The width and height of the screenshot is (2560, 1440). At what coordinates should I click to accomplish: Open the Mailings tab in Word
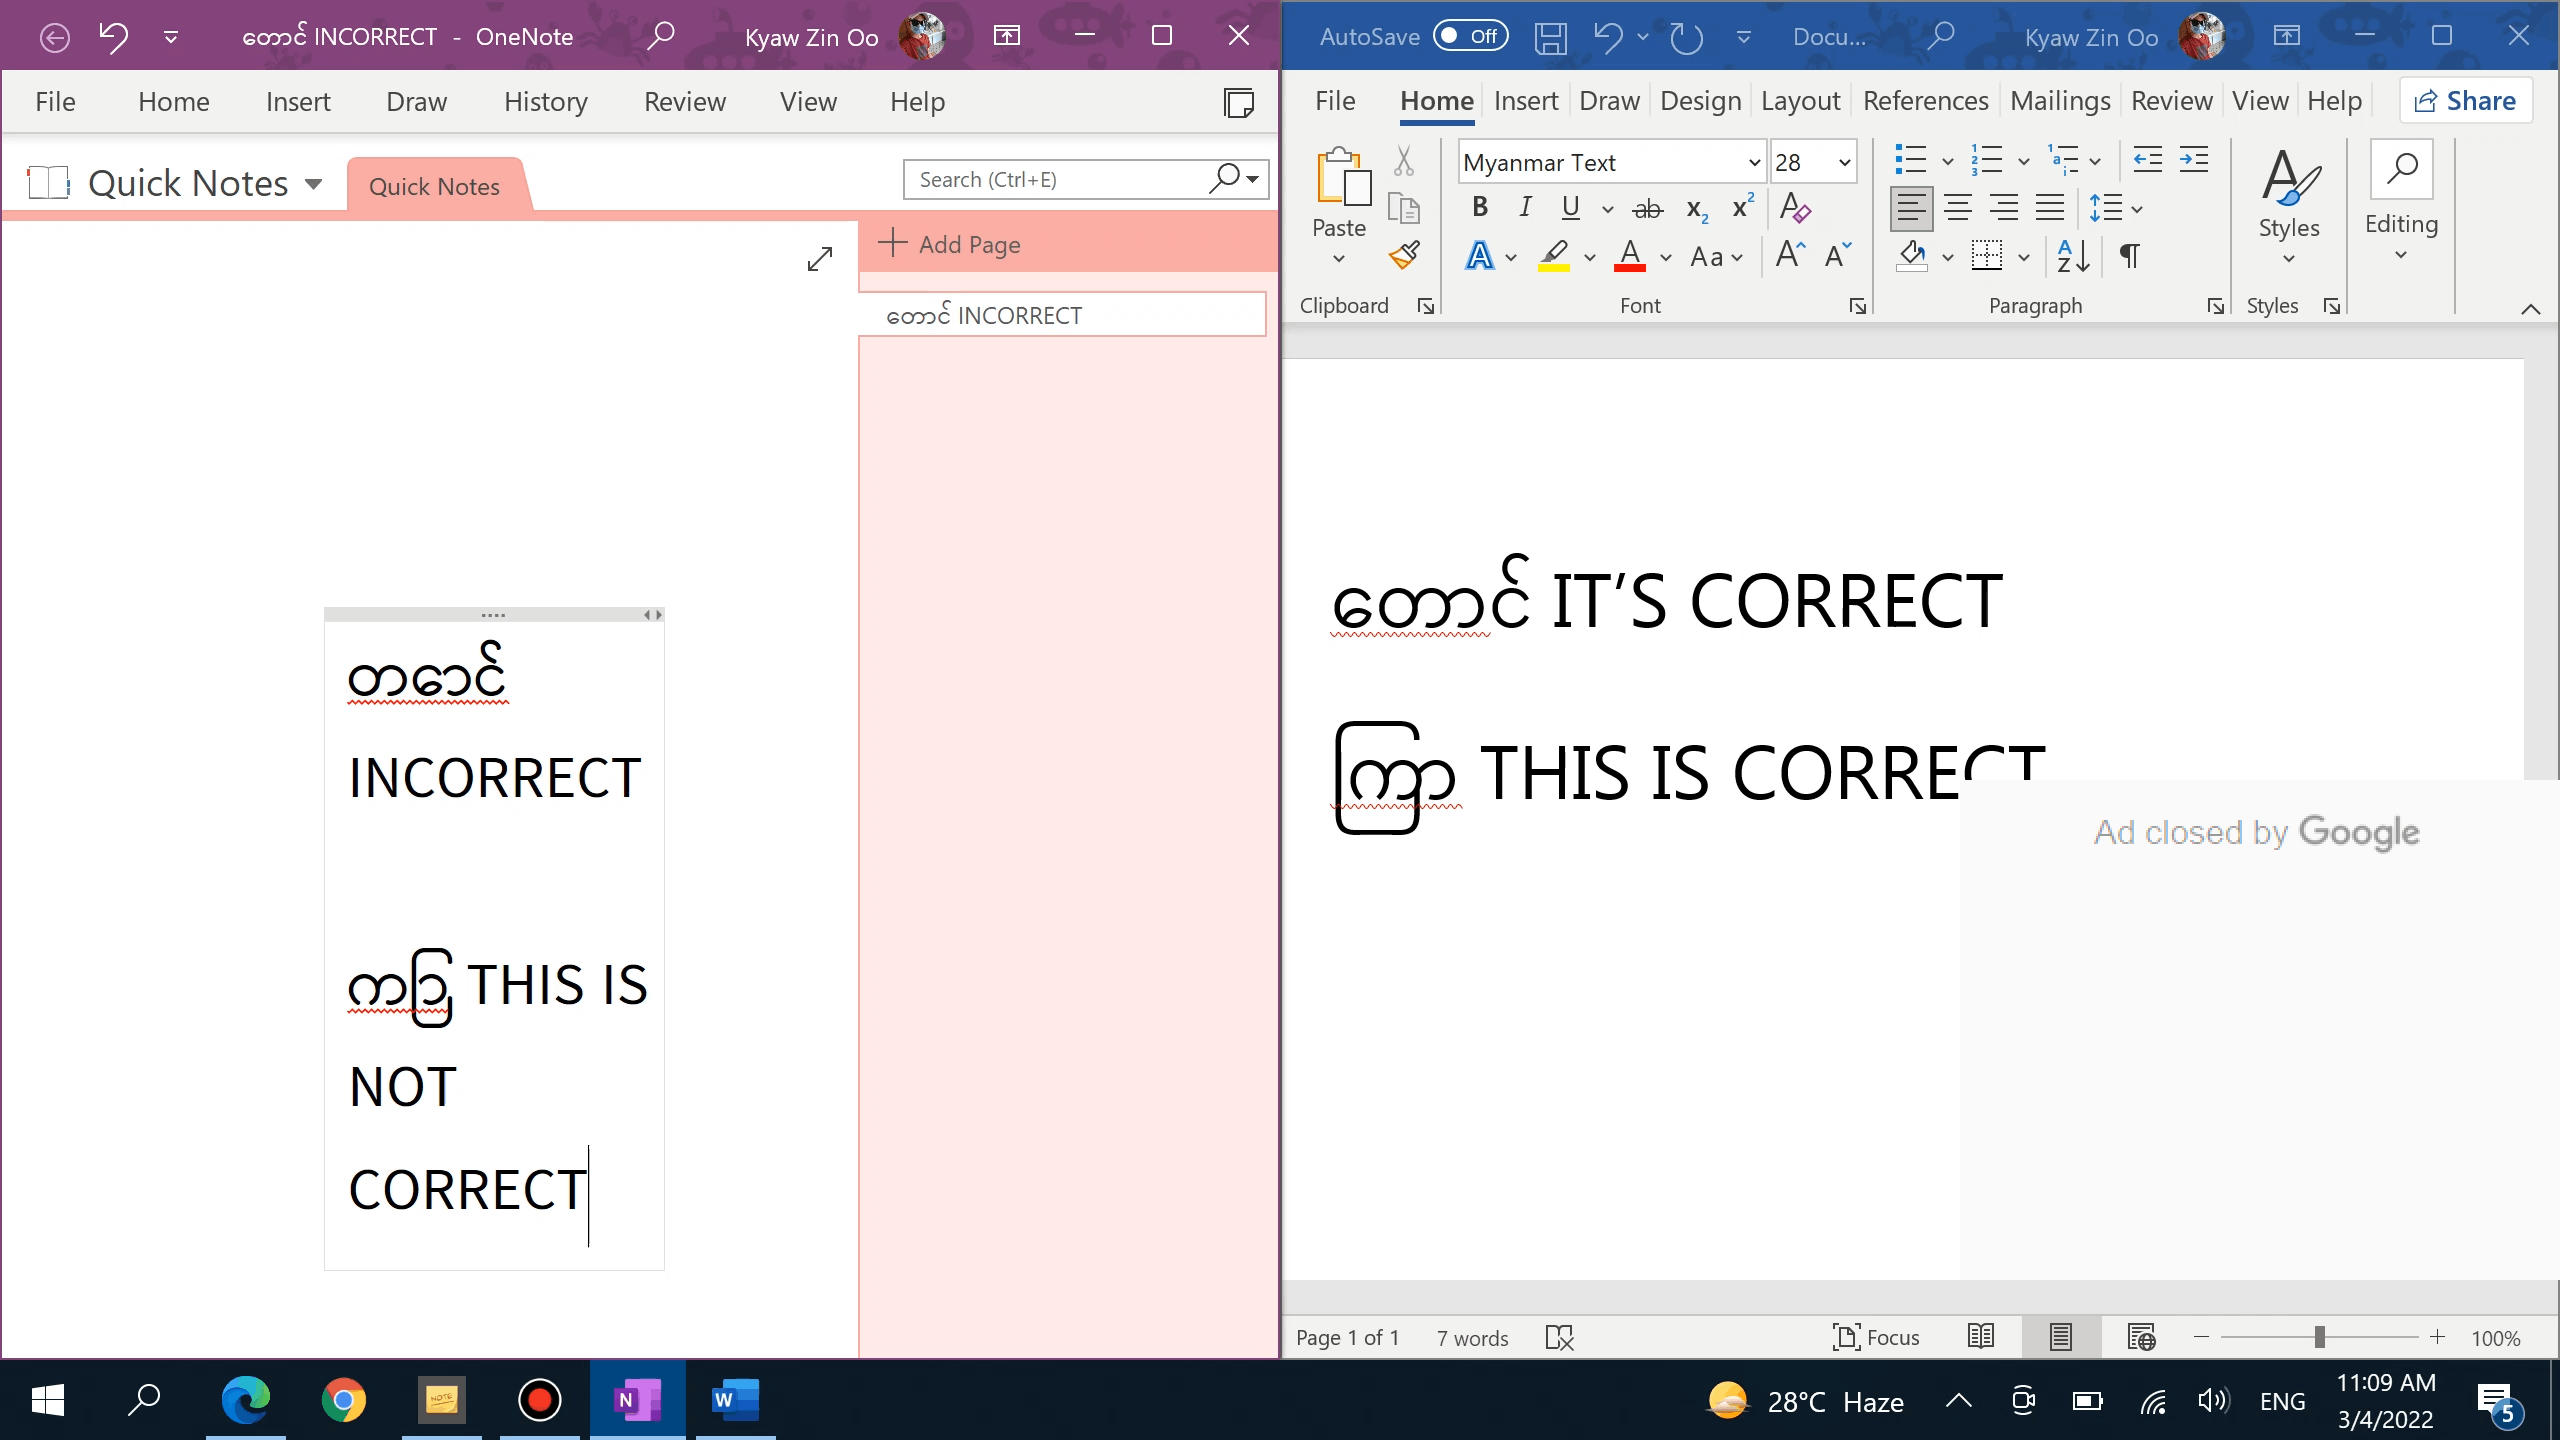[2060, 101]
